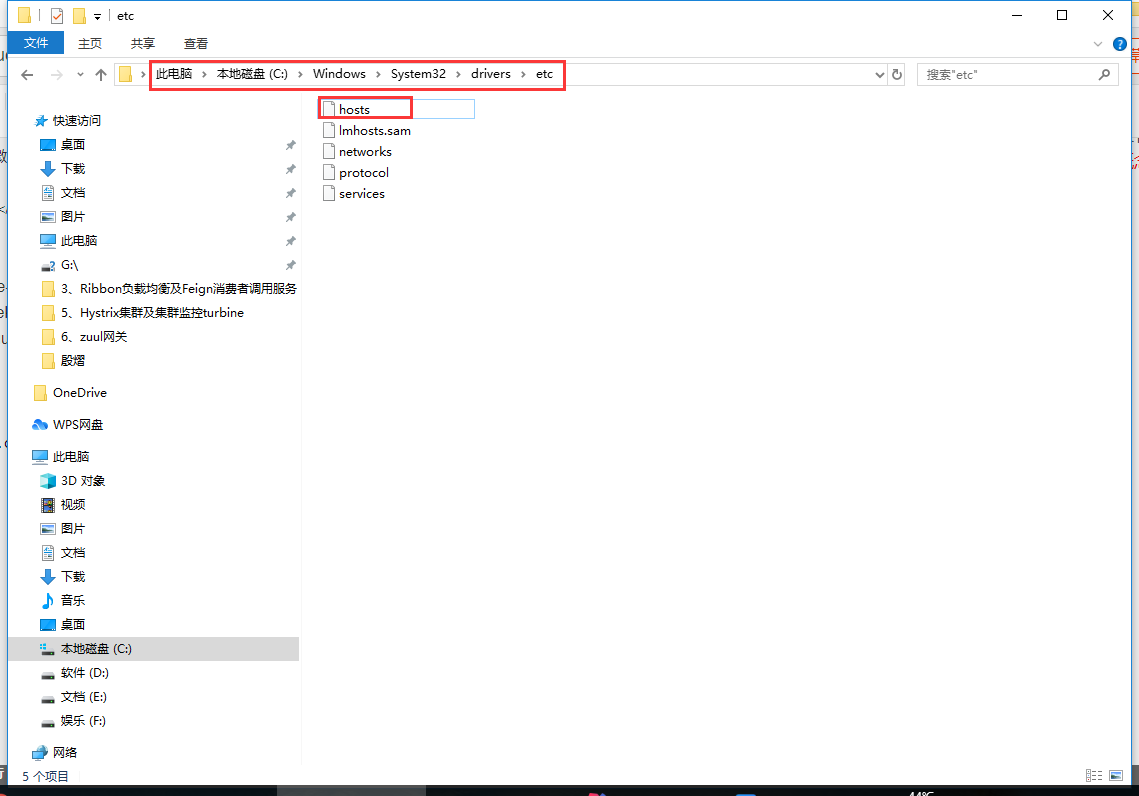The height and width of the screenshot is (796, 1139).
Task: Select the services file
Action: pos(362,194)
